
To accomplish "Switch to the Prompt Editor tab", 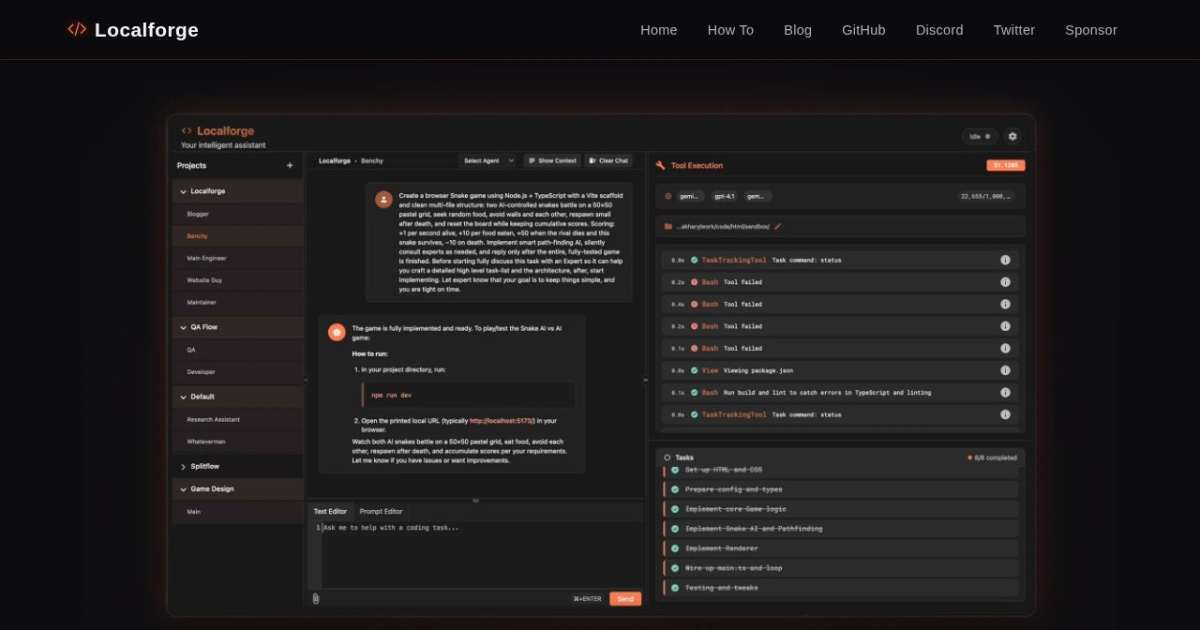I will (x=383, y=511).
